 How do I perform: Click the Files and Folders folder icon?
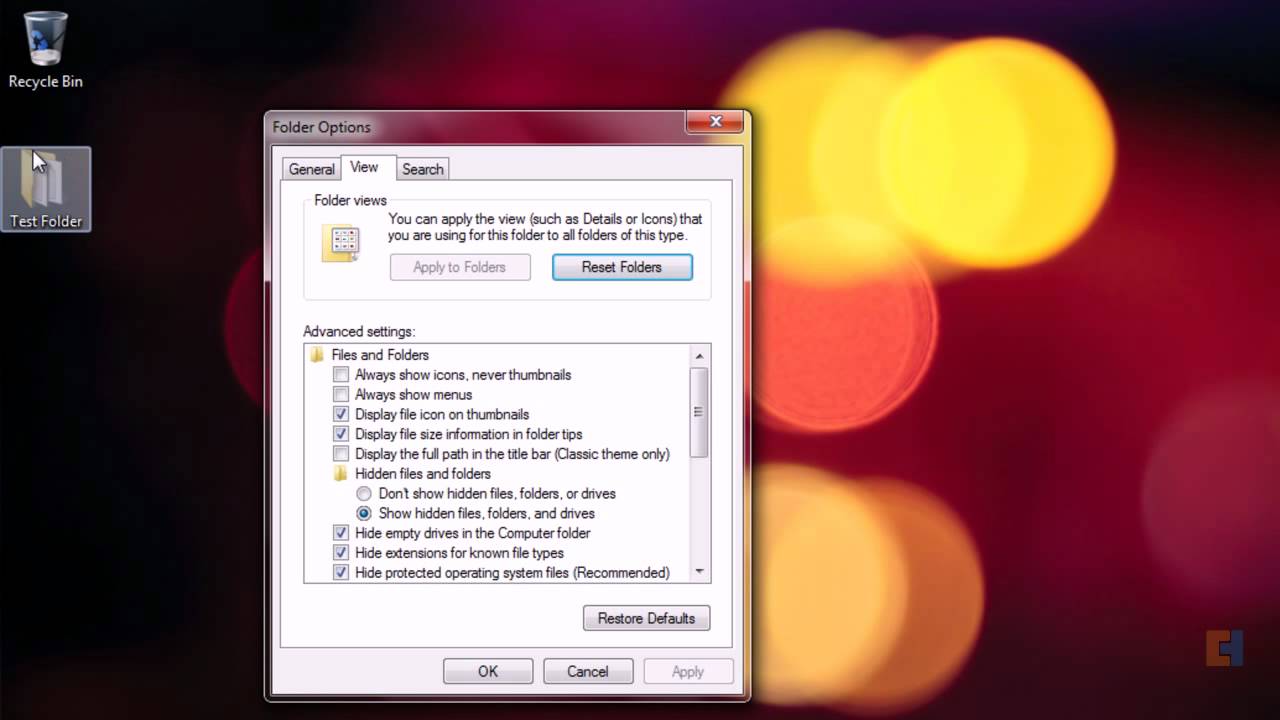click(x=317, y=355)
